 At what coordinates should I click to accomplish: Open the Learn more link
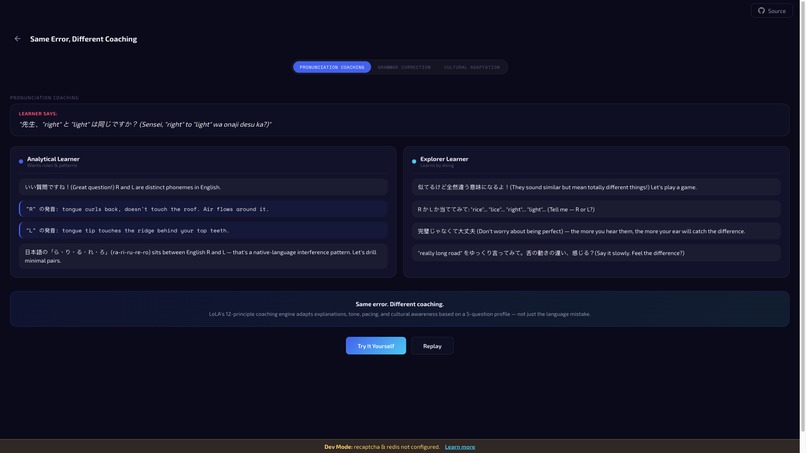coord(460,447)
